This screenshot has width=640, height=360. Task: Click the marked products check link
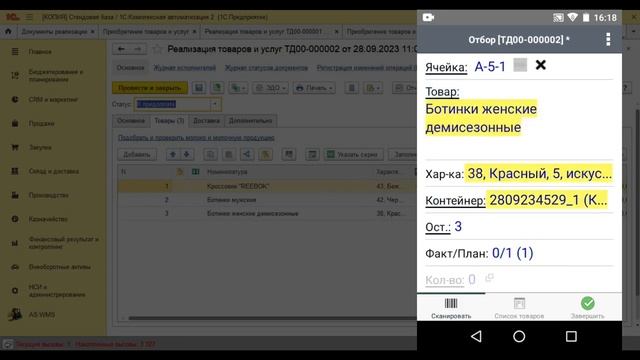tap(196, 138)
